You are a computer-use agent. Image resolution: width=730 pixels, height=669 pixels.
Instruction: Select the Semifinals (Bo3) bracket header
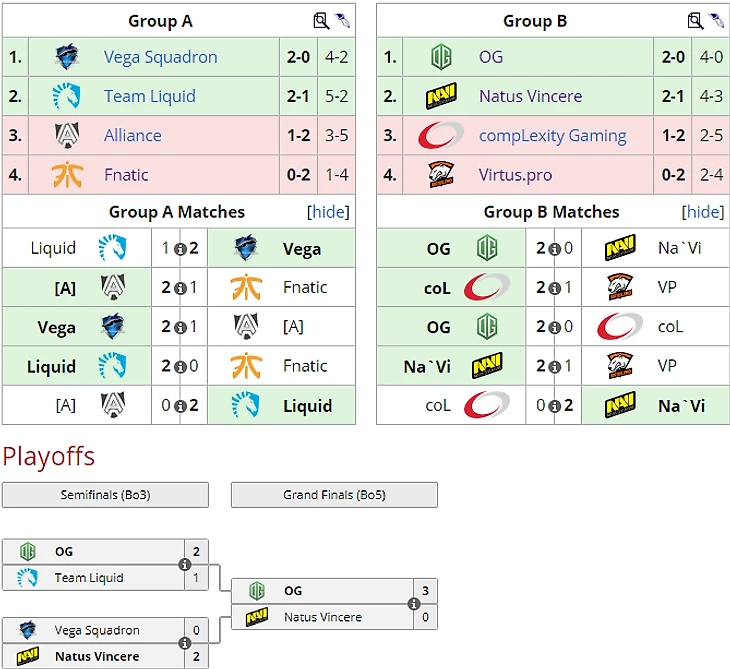click(105, 495)
